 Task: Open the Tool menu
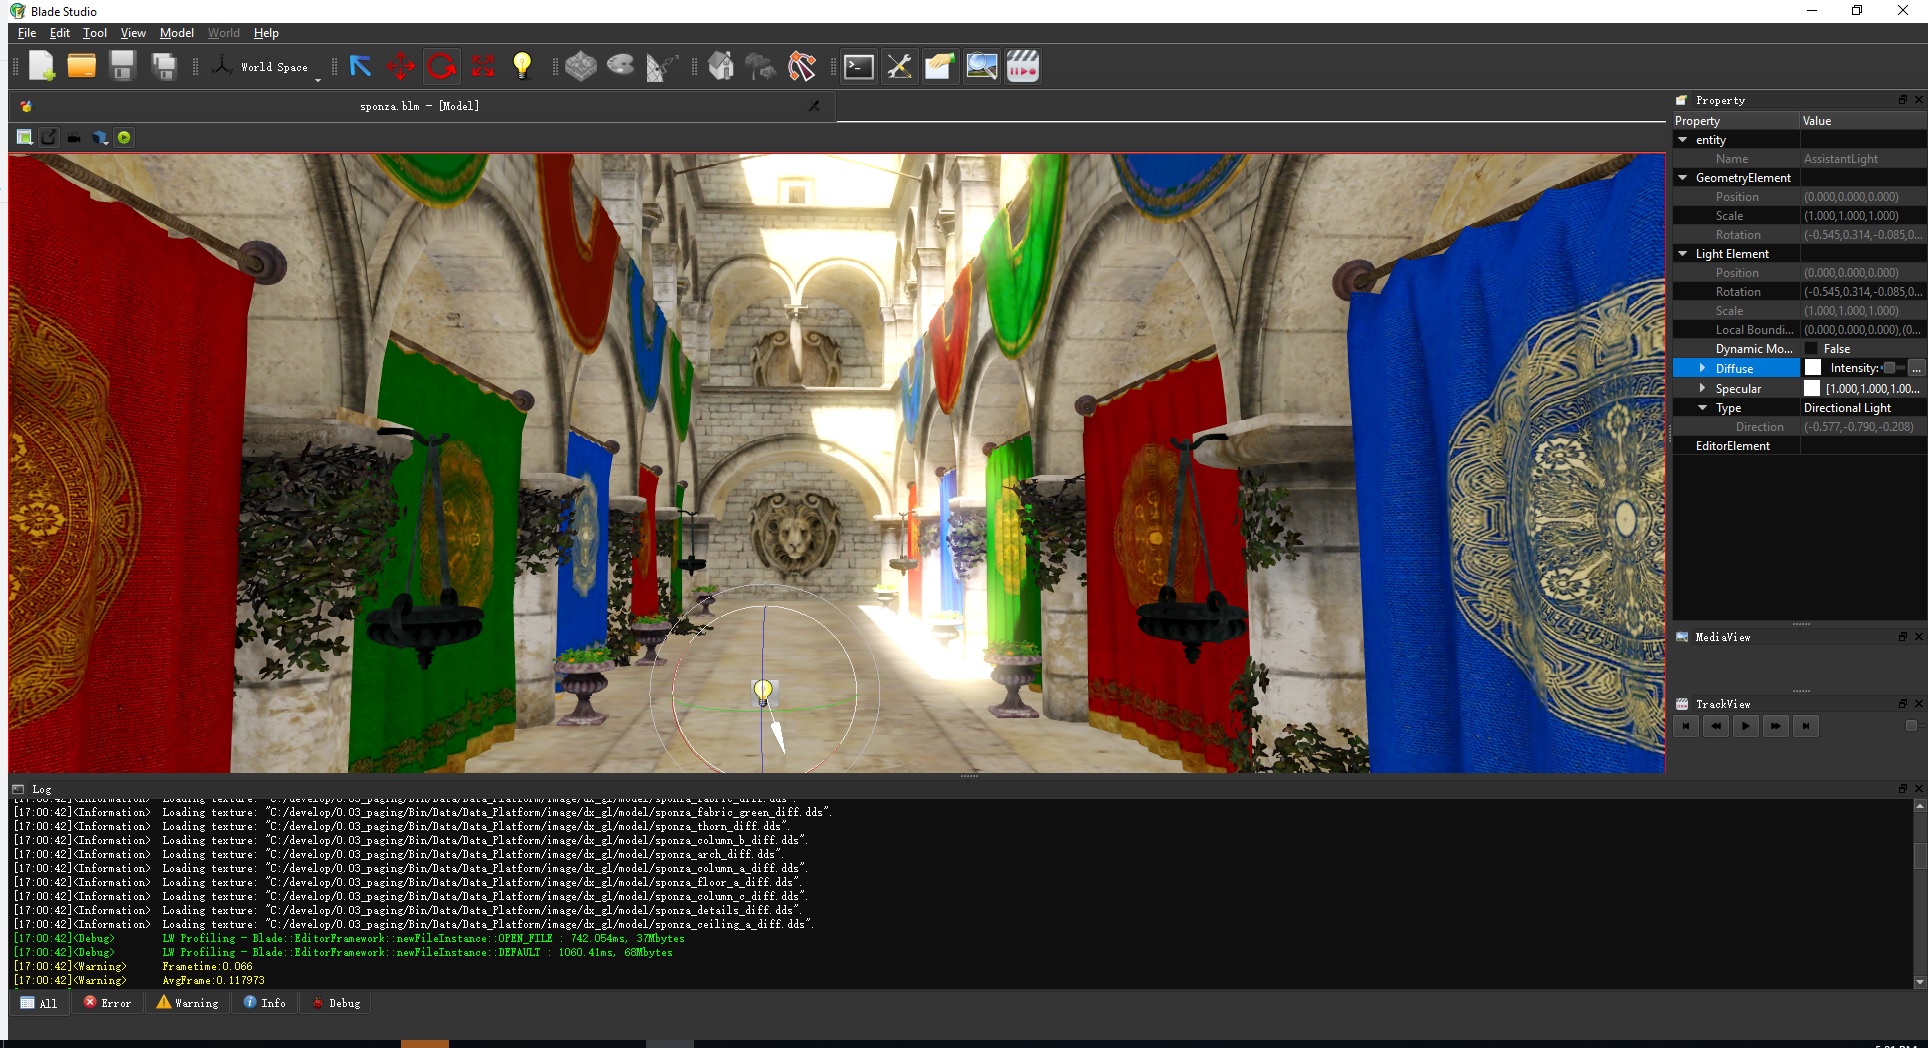(94, 33)
